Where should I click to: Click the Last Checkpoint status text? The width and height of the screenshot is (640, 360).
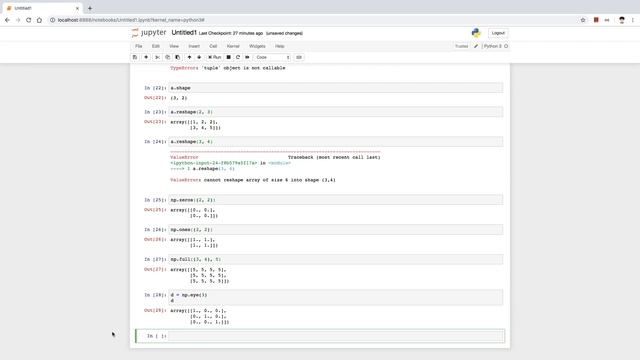point(231,33)
